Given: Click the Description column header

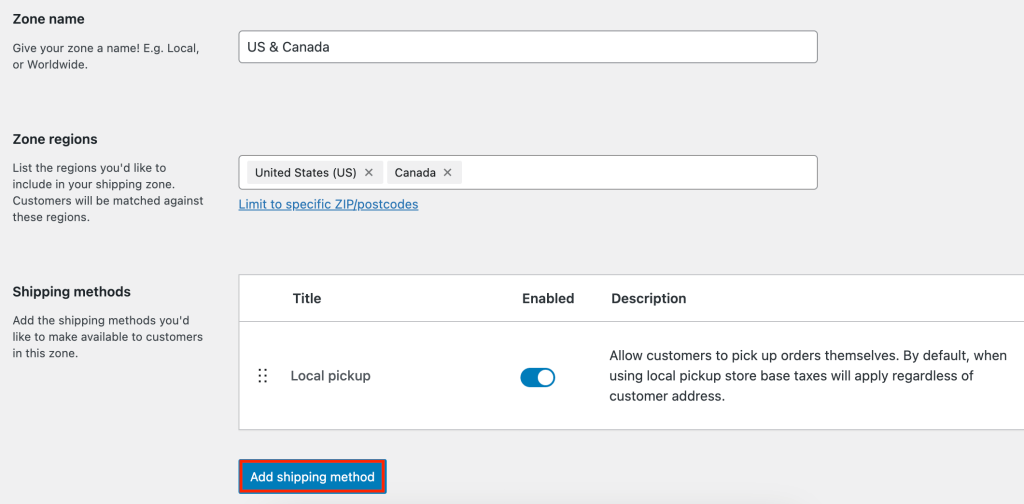Looking at the screenshot, I should (x=648, y=298).
